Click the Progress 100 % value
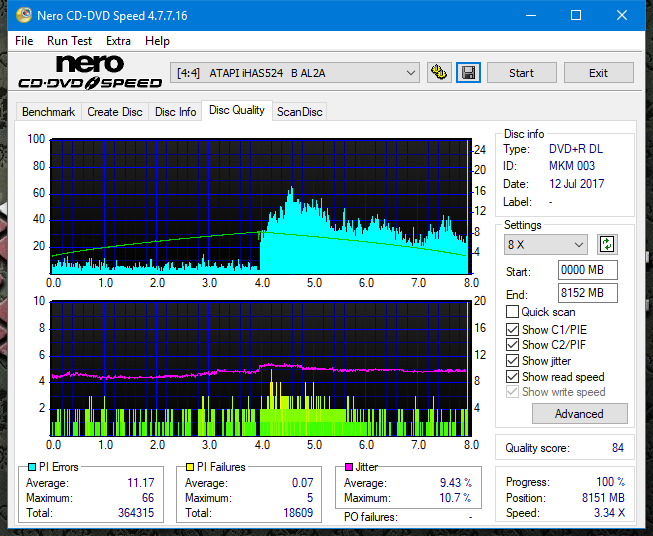 (x=611, y=482)
